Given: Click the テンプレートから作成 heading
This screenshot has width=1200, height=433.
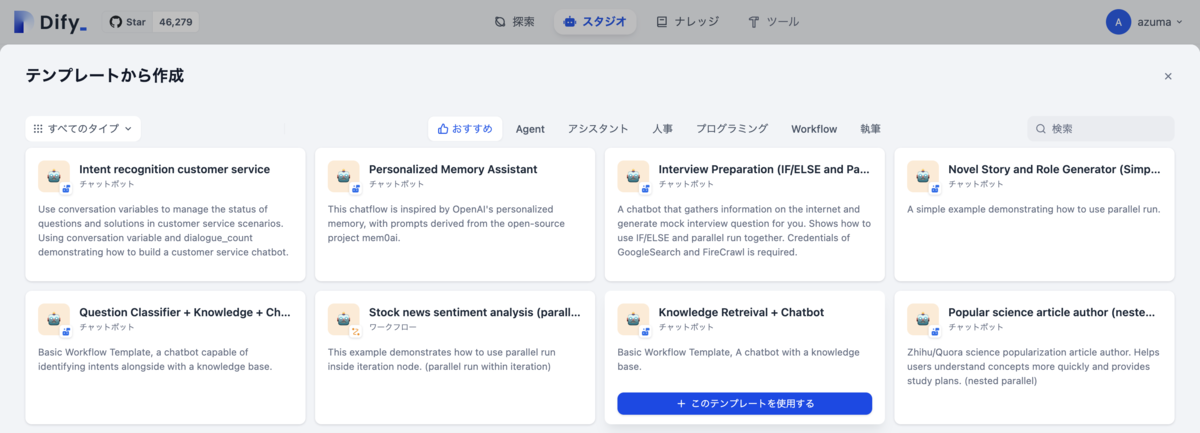Looking at the screenshot, I should pos(105,76).
